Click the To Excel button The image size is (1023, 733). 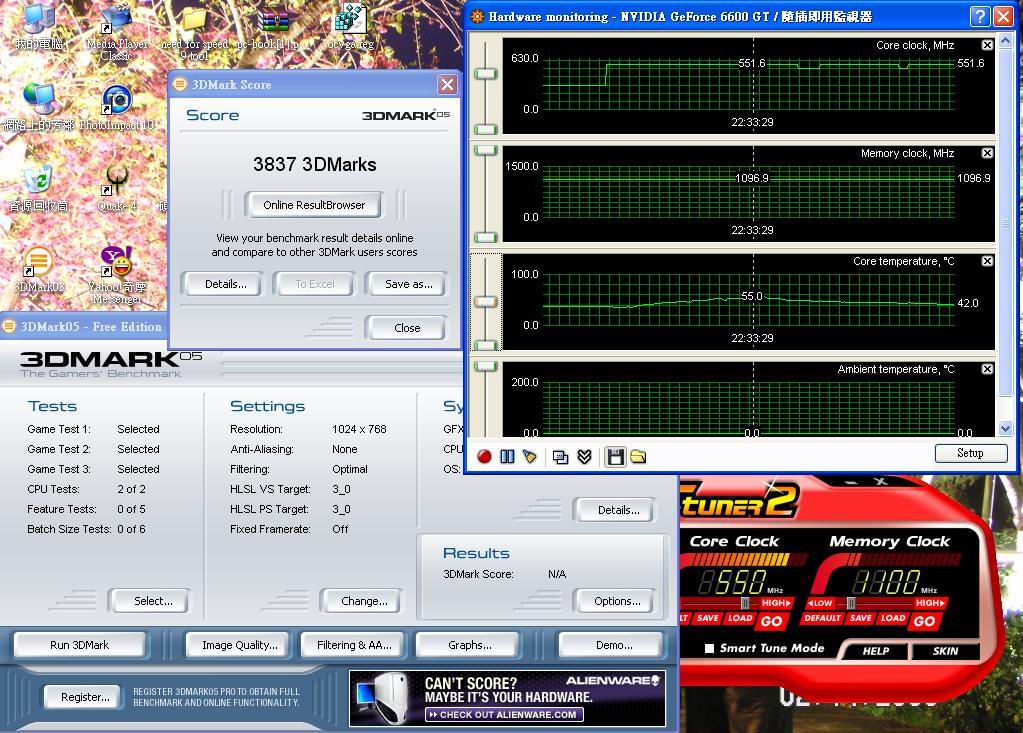pyautogui.click(x=314, y=284)
